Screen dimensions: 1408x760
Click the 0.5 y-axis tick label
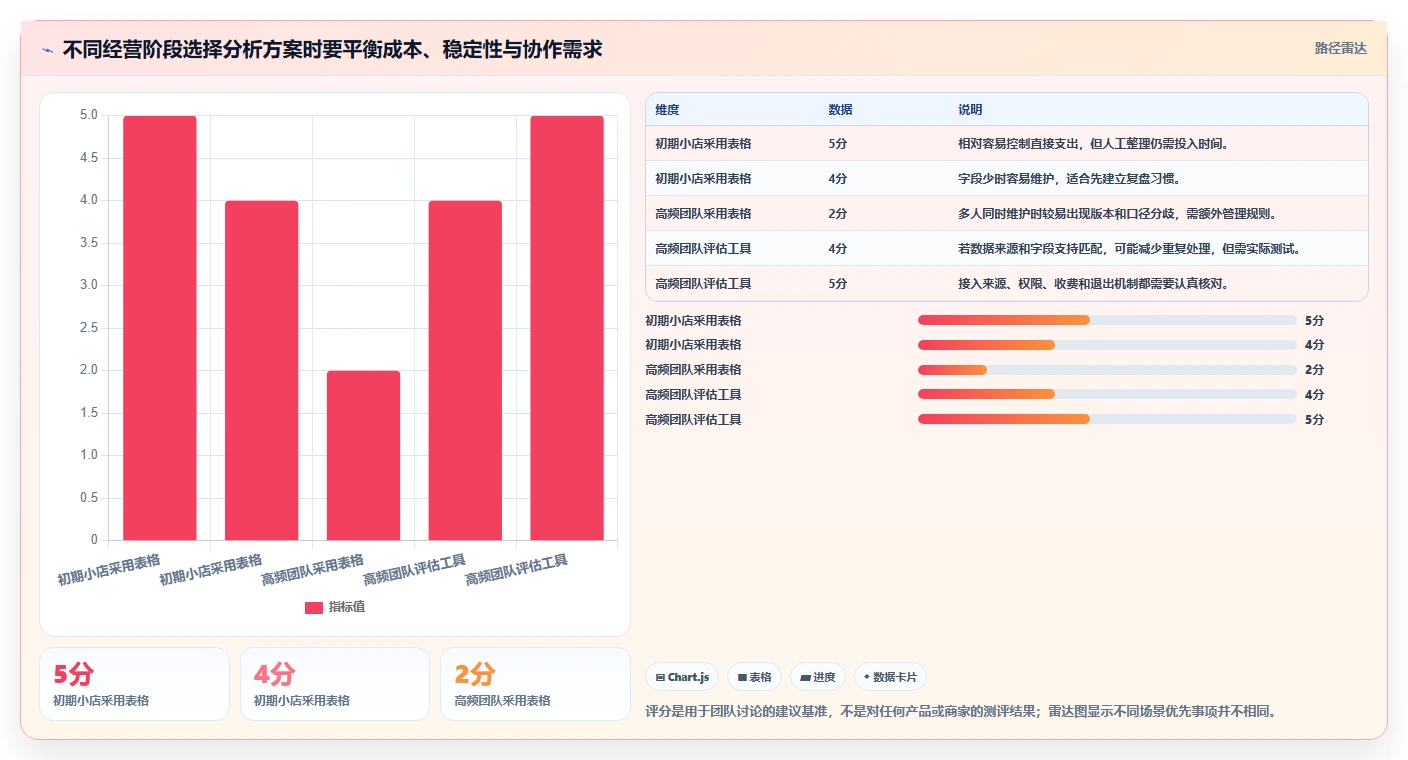tap(88, 498)
